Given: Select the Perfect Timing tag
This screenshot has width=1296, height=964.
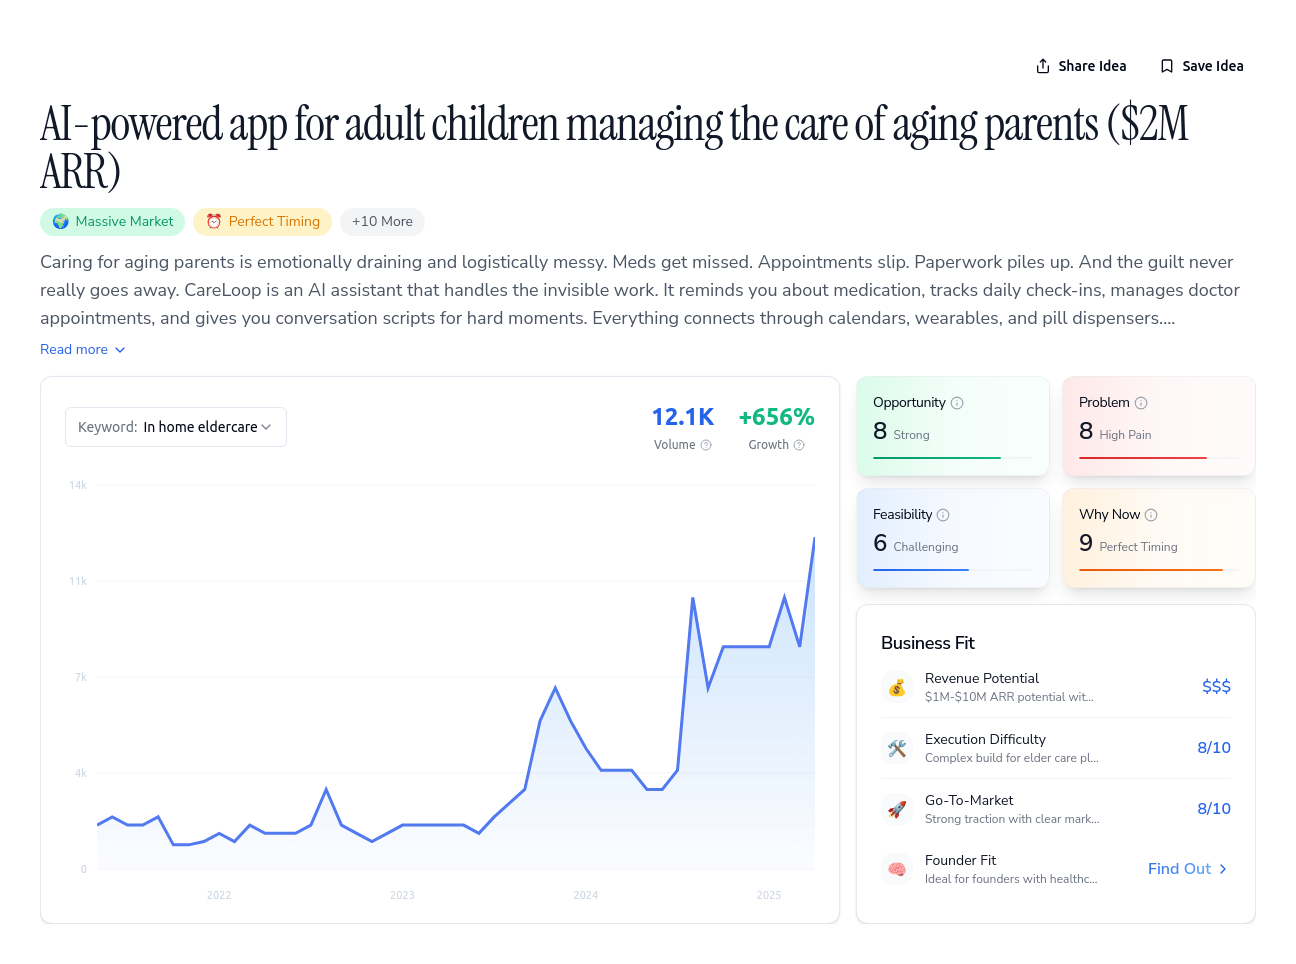Looking at the screenshot, I should pos(263,222).
